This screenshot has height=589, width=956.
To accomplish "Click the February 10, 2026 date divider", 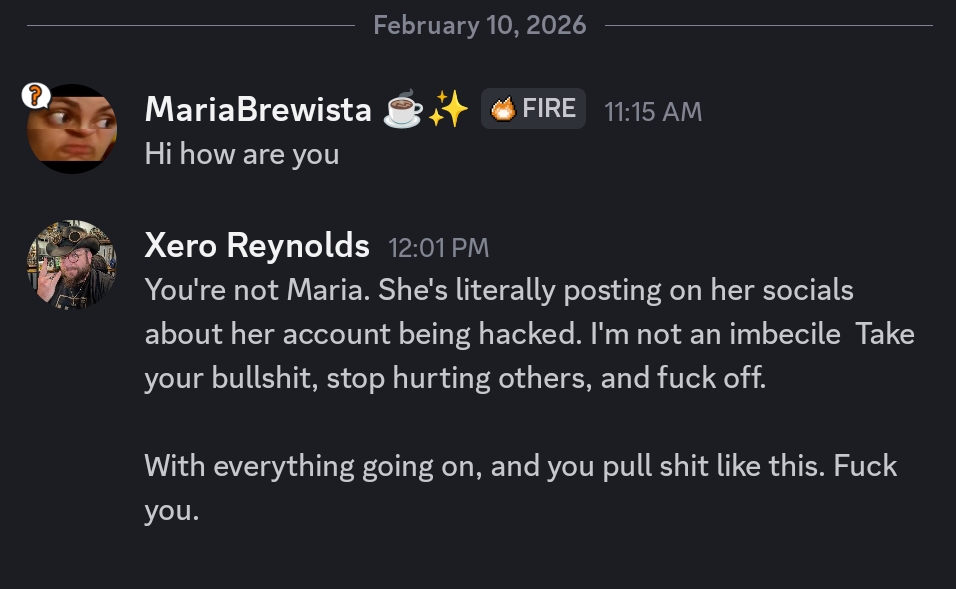I will pos(479,25).
